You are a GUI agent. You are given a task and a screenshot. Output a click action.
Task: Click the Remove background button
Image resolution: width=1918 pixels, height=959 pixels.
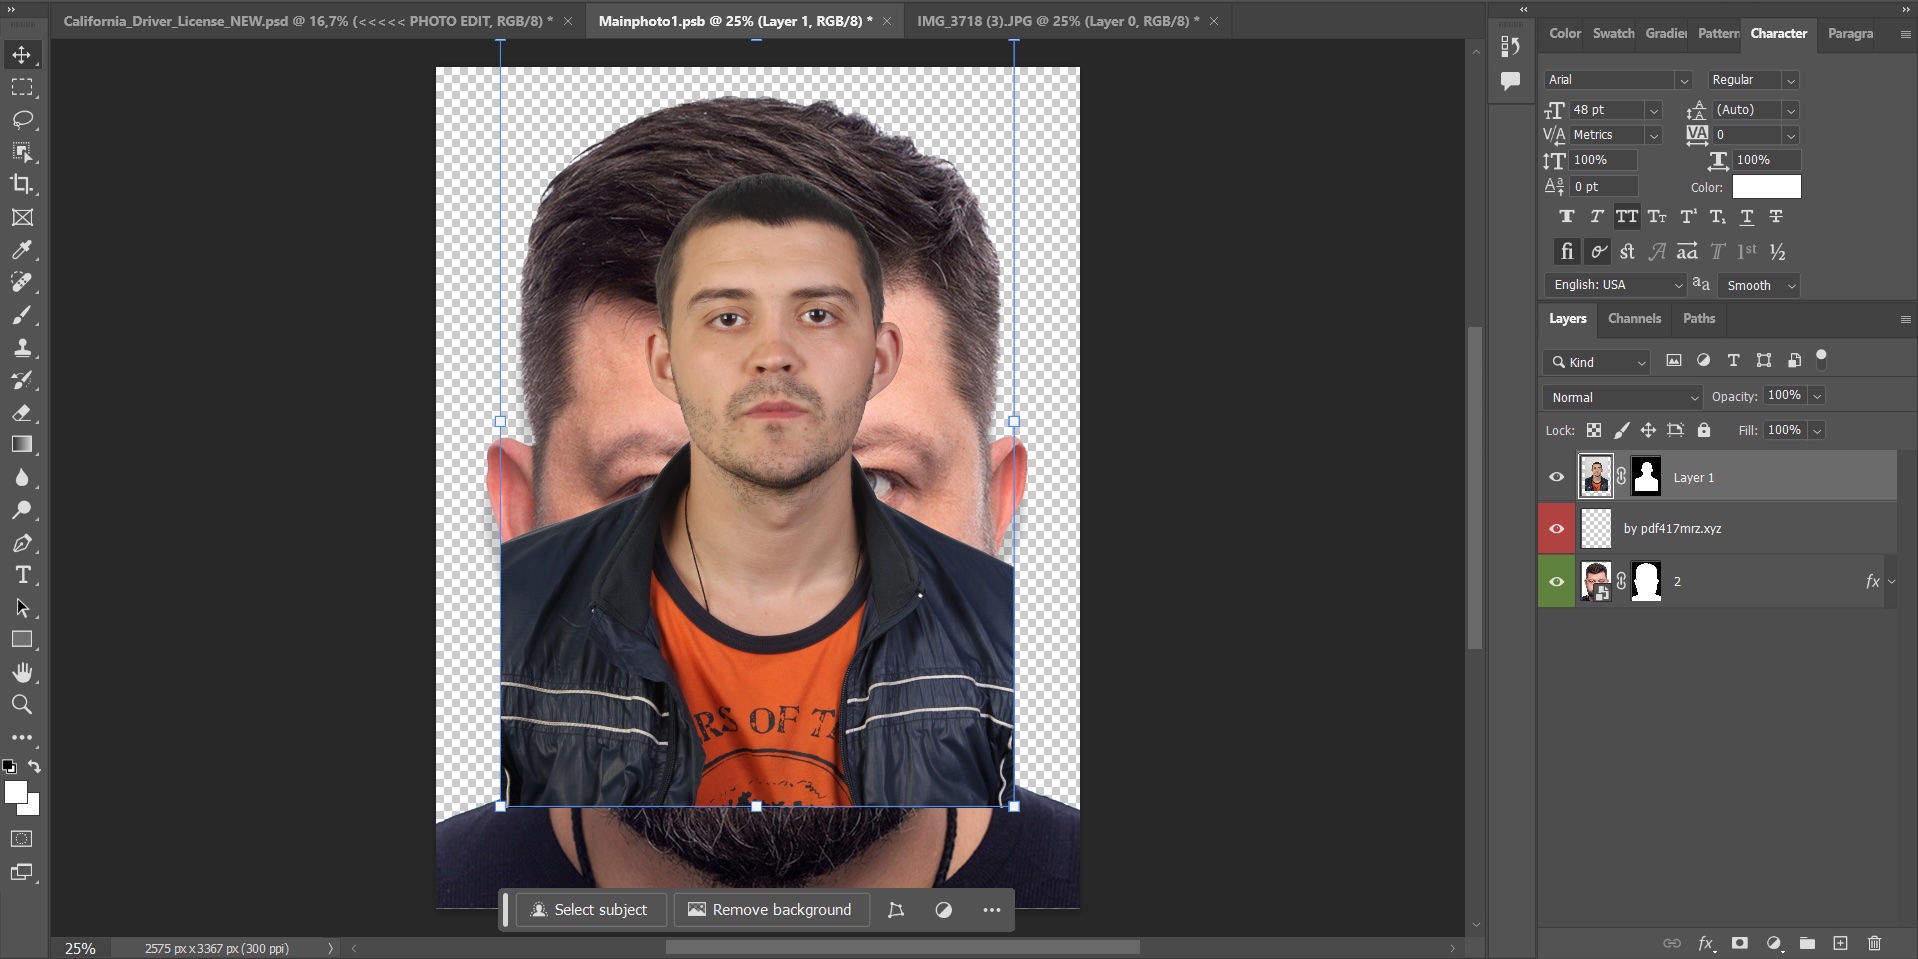tap(770, 909)
